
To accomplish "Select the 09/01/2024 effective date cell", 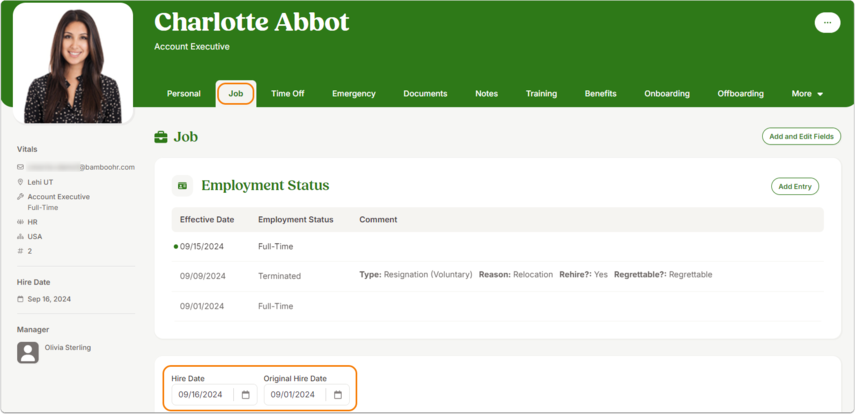I will [x=202, y=306].
